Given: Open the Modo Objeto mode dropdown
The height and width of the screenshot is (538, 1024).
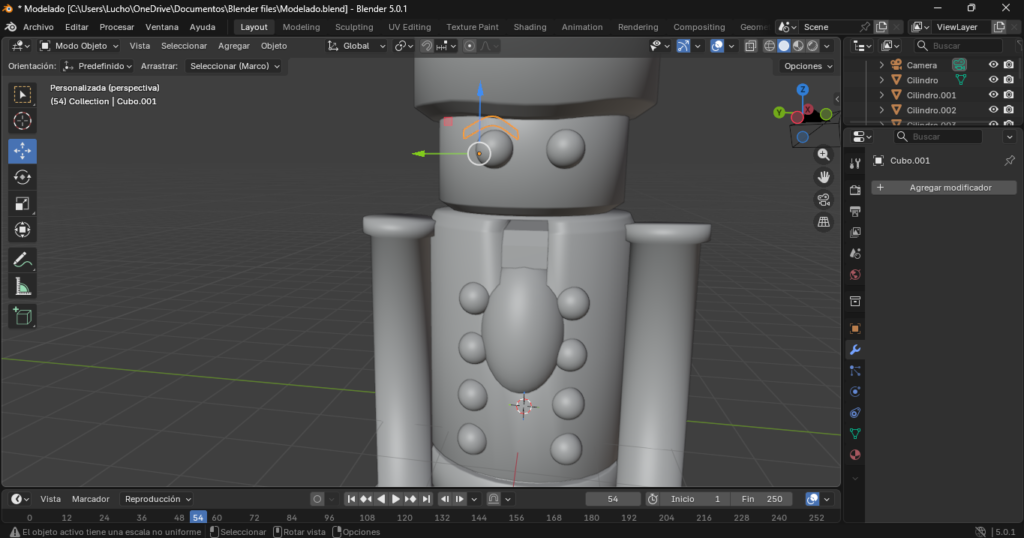Looking at the screenshot, I should [79, 46].
